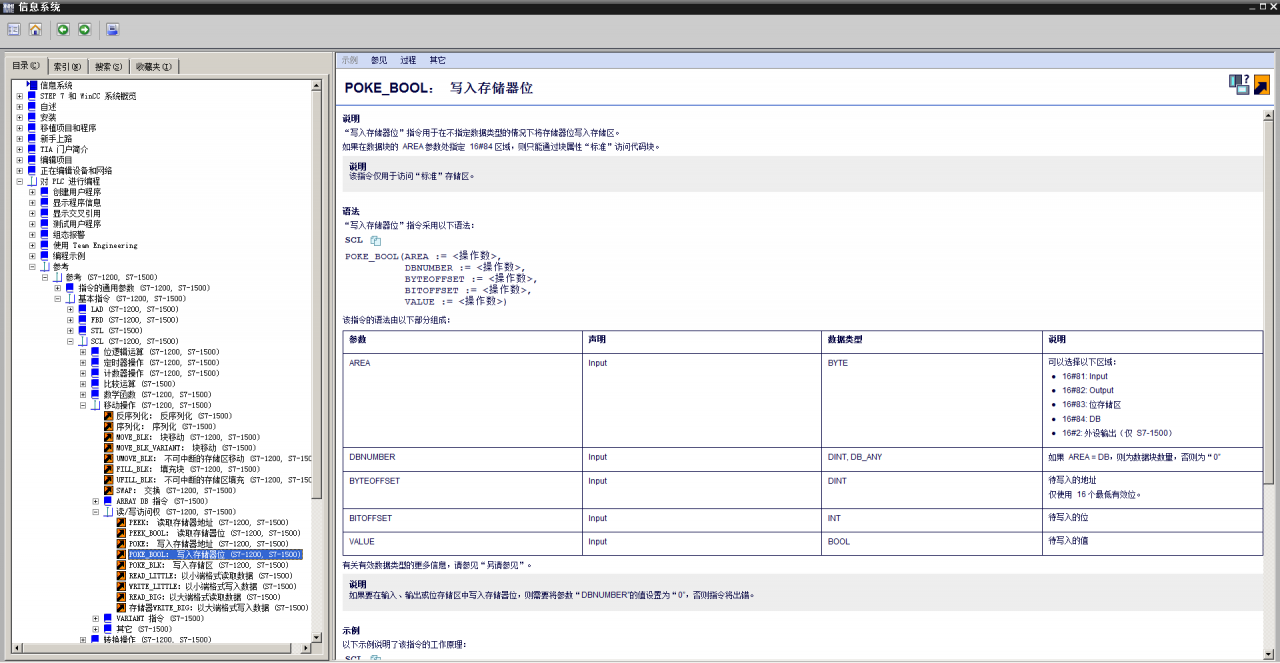Select 存储器WRITE_BIG tree item
The width and height of the screenshot is (1280, 663).
(218, 608)
